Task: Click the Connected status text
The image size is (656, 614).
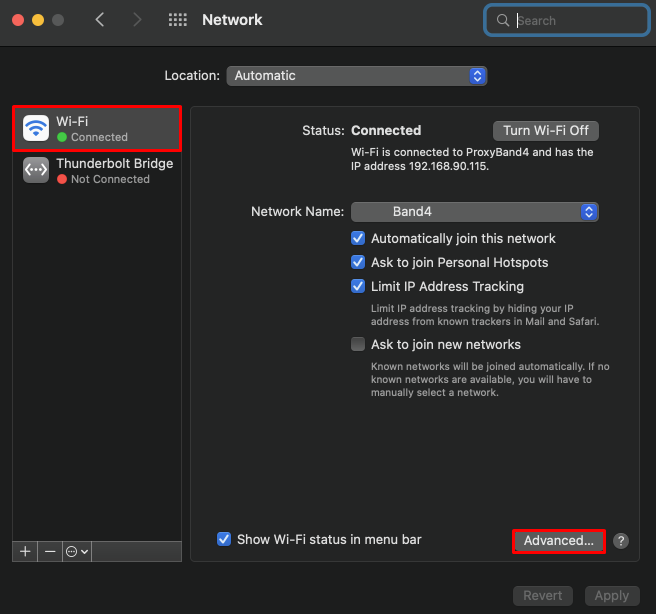Action: 386,130
